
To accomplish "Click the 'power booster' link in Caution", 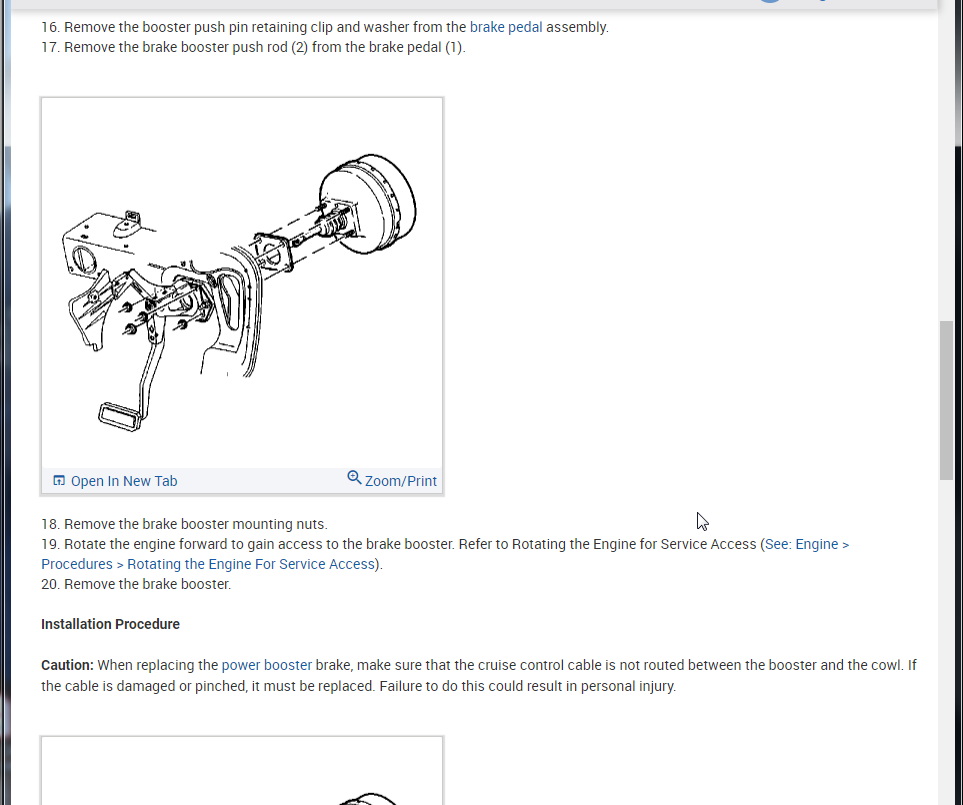I will tap(267, 665).
